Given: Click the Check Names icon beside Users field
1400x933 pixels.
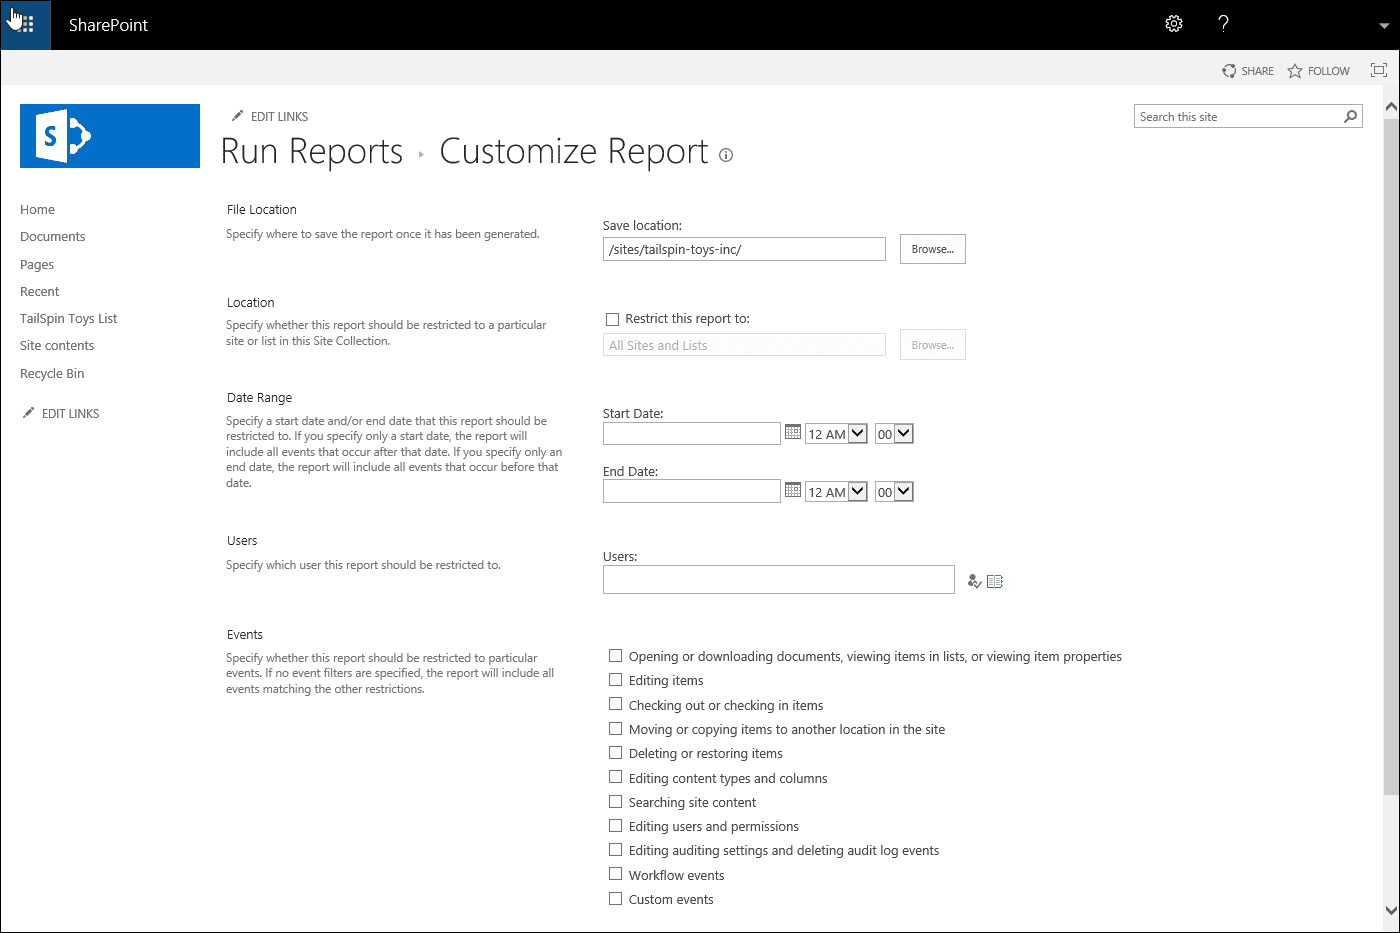Looking at the screenshot, I should point(974,580).
